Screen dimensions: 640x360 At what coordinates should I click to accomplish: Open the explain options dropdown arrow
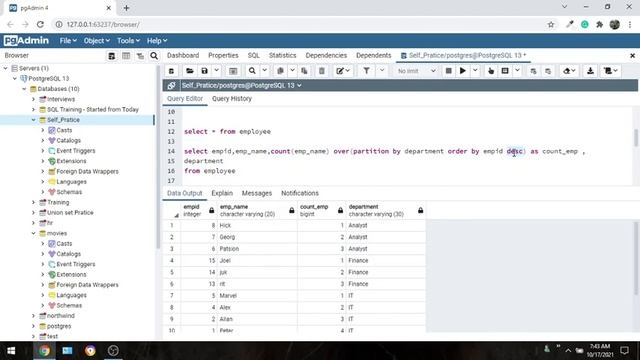[x=518, y=71]
